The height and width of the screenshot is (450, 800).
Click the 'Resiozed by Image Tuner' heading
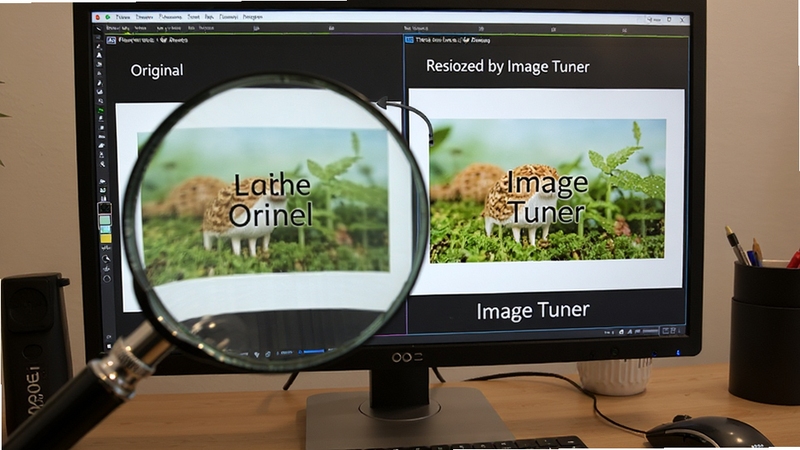(508, 66)
